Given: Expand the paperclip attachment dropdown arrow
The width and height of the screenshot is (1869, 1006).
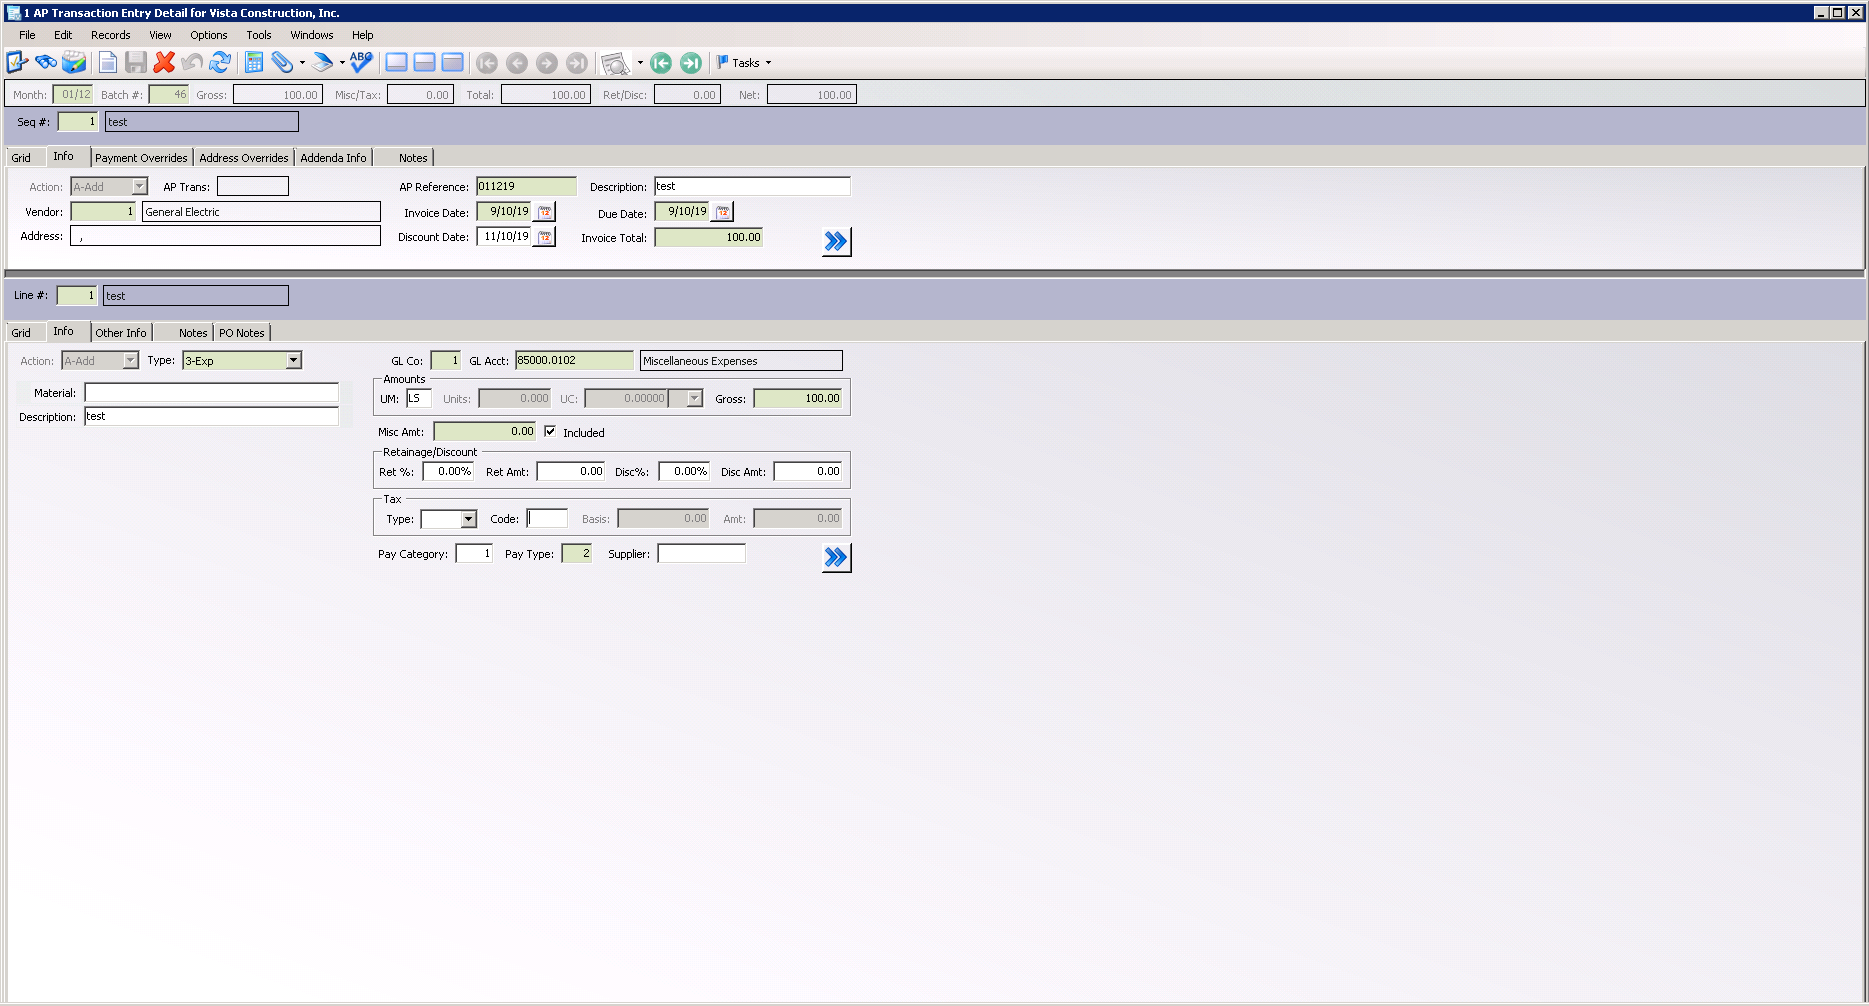Looking at the screenshot, I should click(x=302, y=63).
